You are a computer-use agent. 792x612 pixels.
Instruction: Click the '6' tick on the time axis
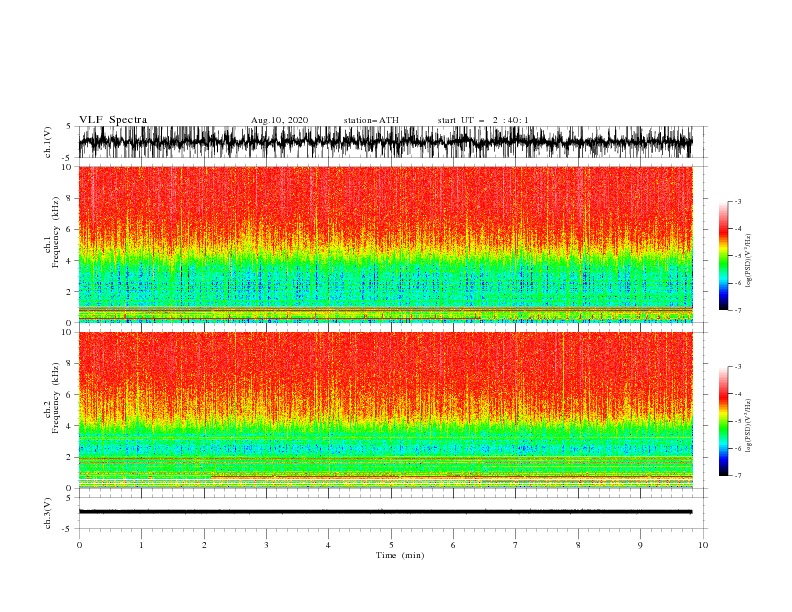click(453, 545)
